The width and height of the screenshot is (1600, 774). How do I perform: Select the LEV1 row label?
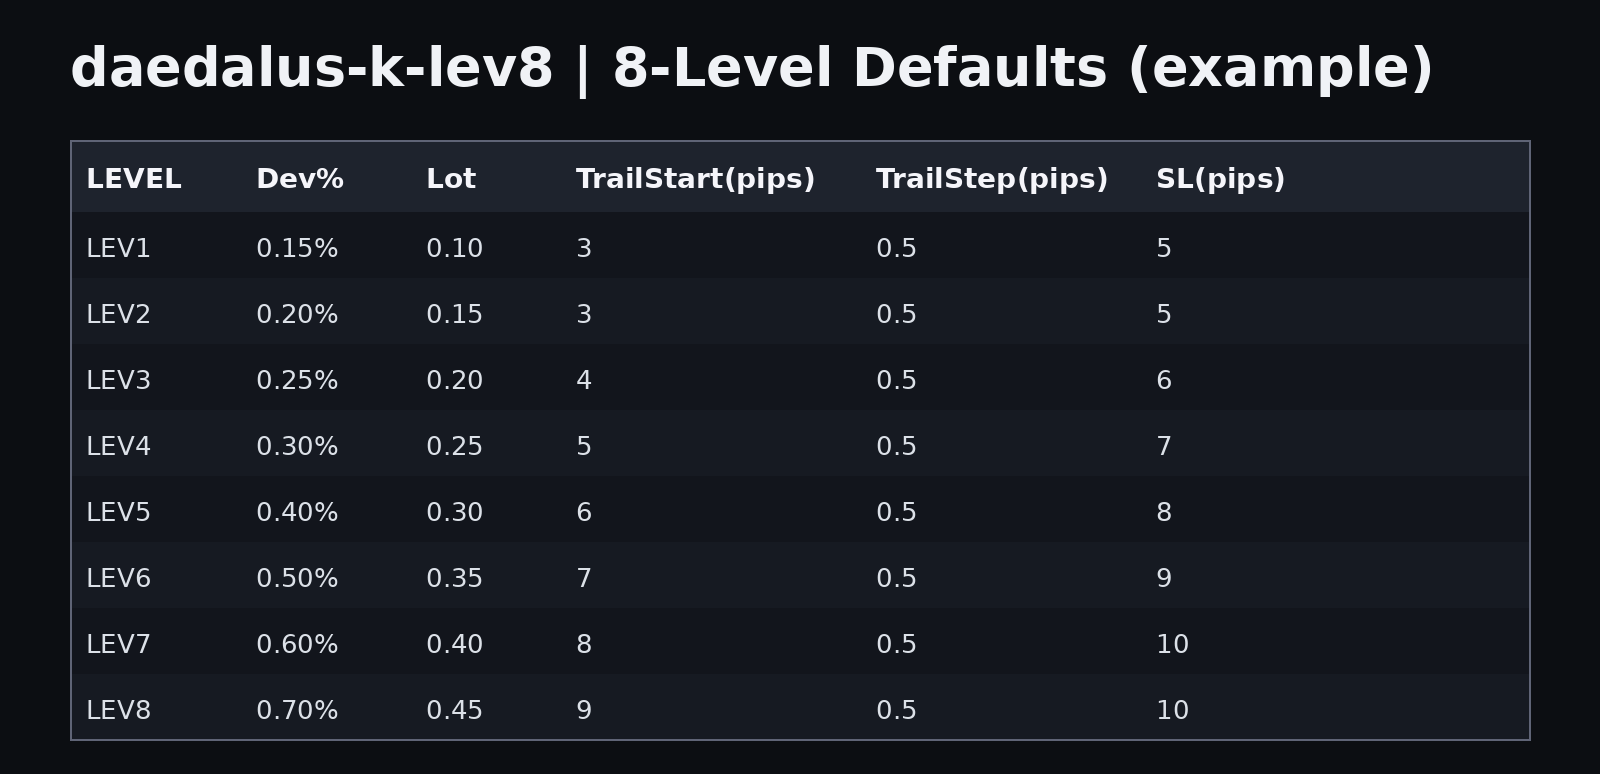[x=118, y=249]
